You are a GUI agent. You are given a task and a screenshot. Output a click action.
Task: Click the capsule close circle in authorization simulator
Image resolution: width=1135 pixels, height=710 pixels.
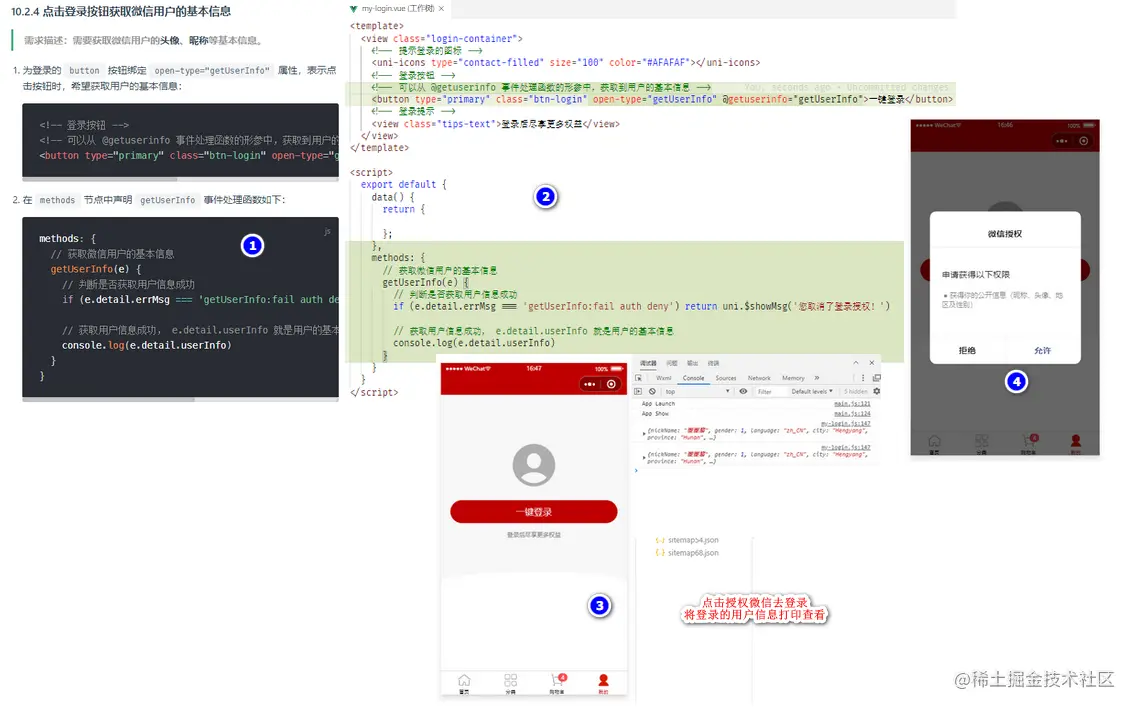(1084, 140)
